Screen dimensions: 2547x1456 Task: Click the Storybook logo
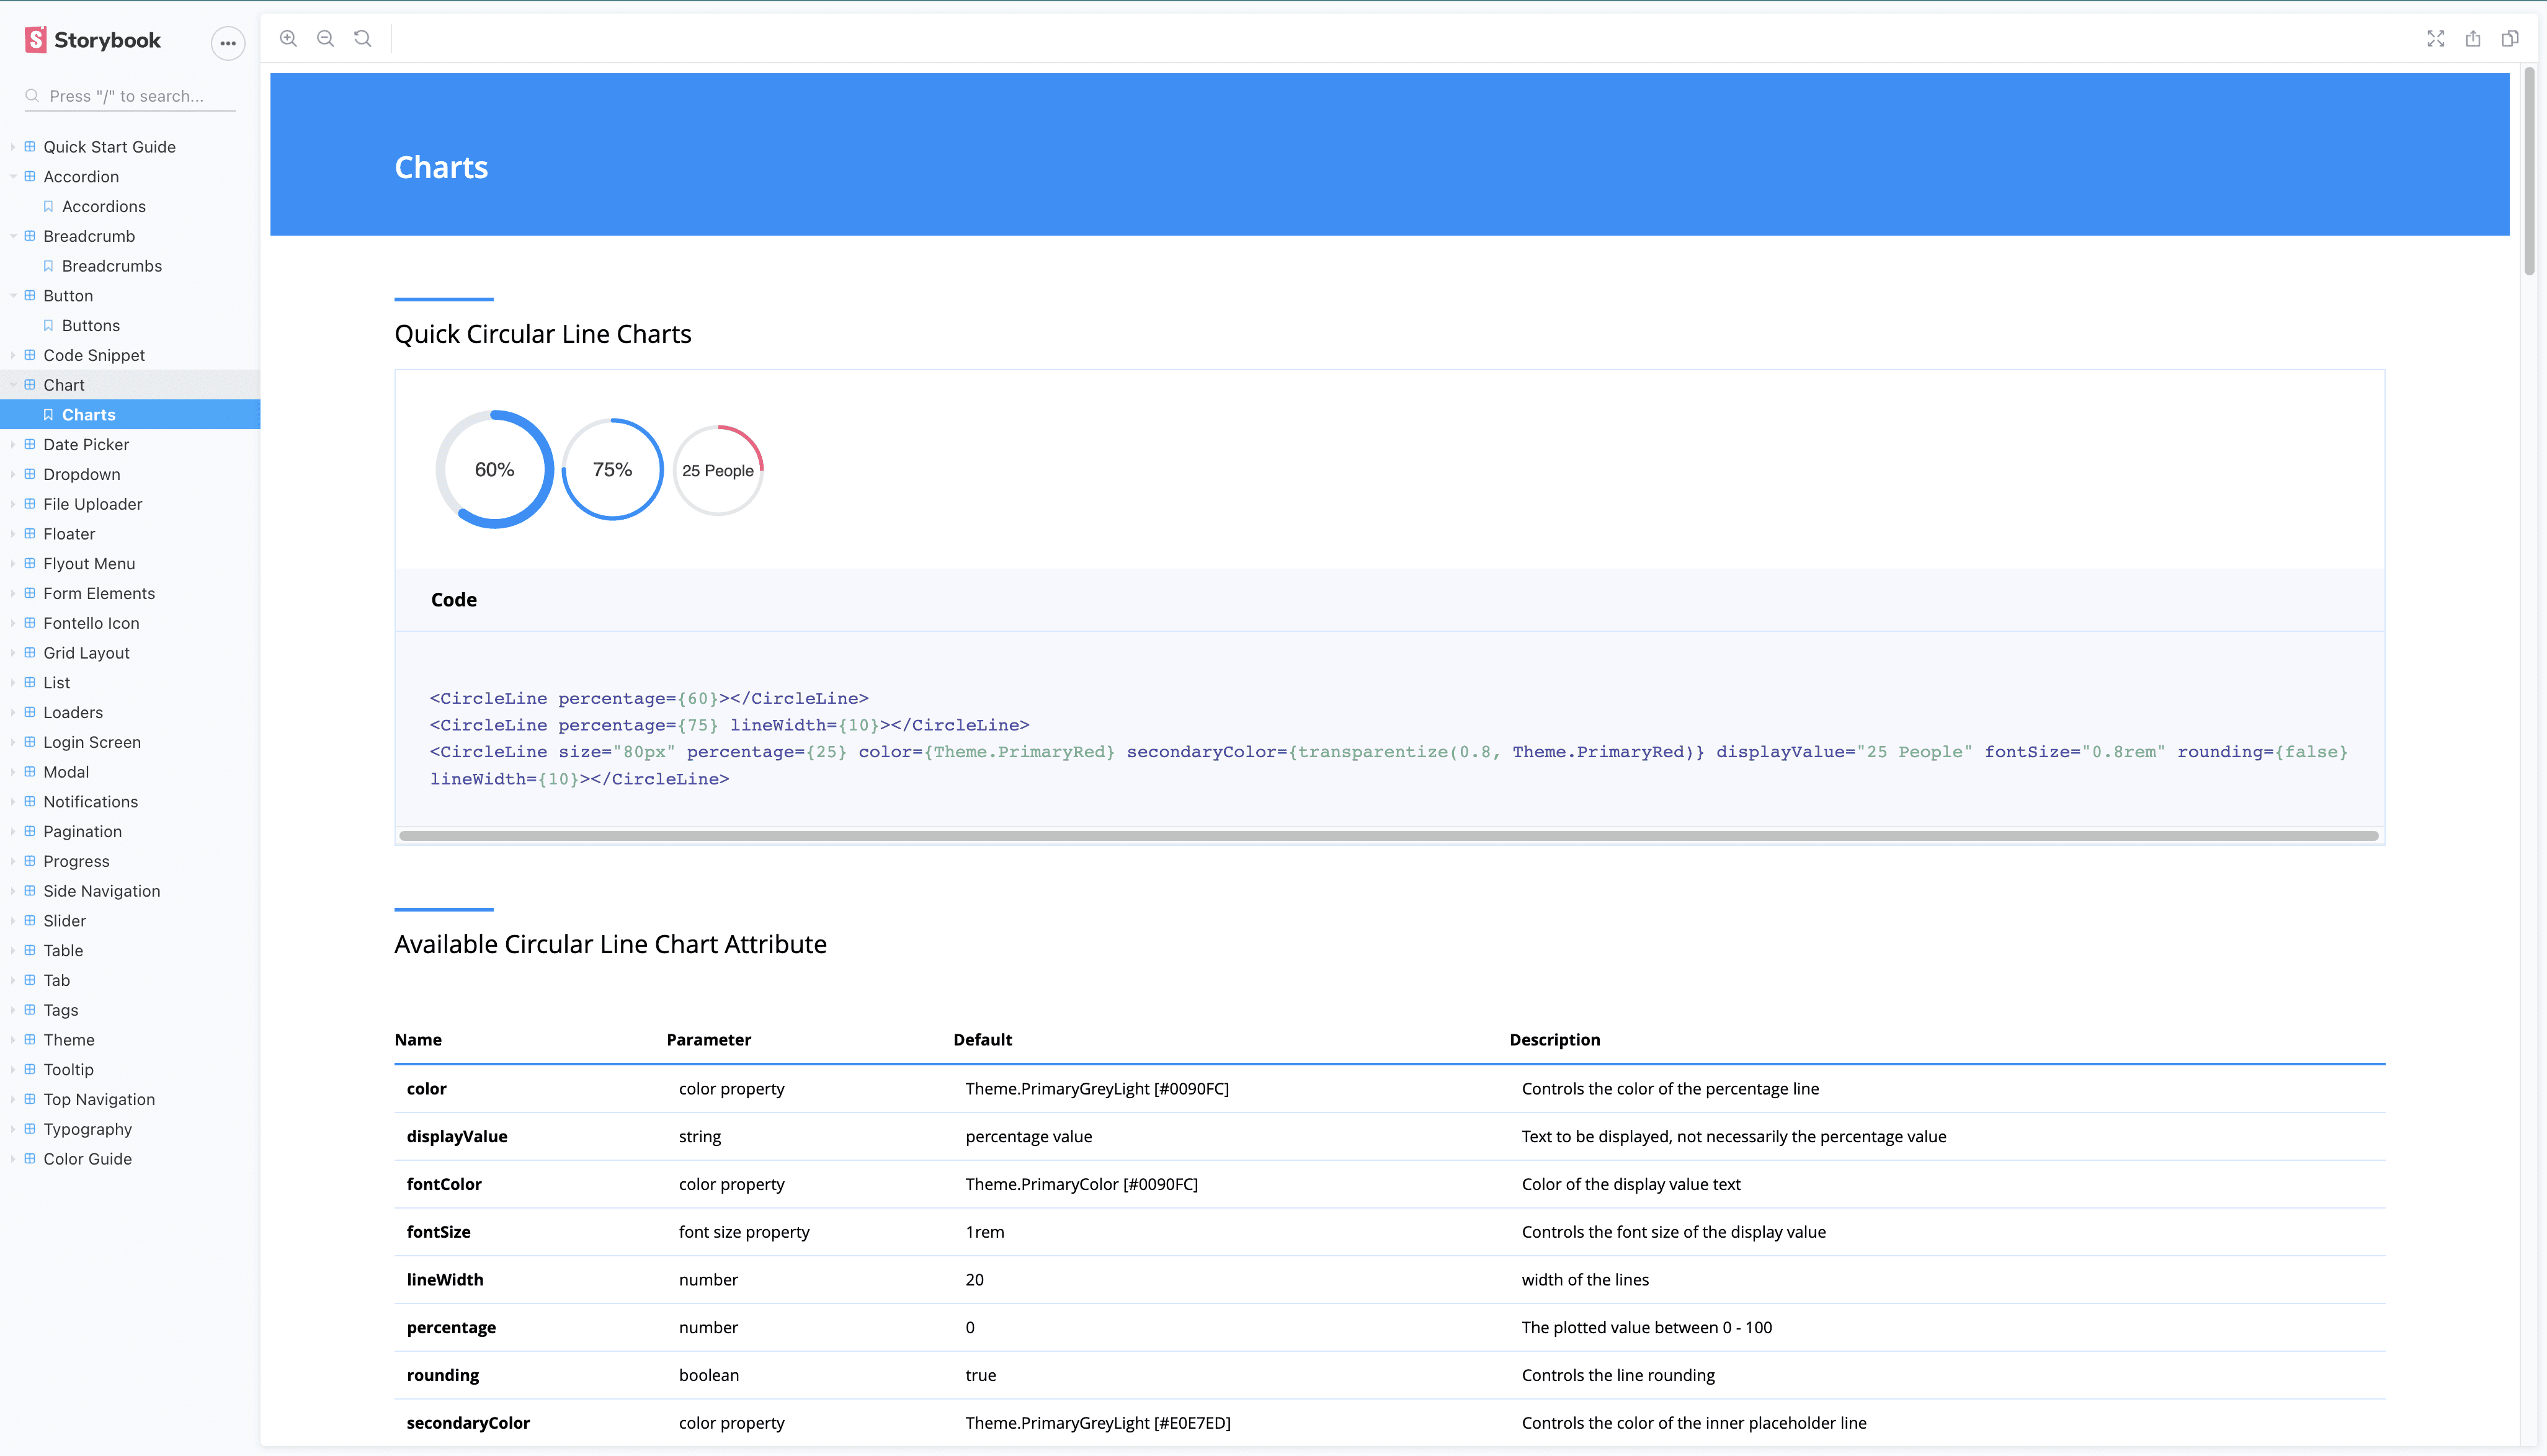pyautogui.click(x=92, y=40)
